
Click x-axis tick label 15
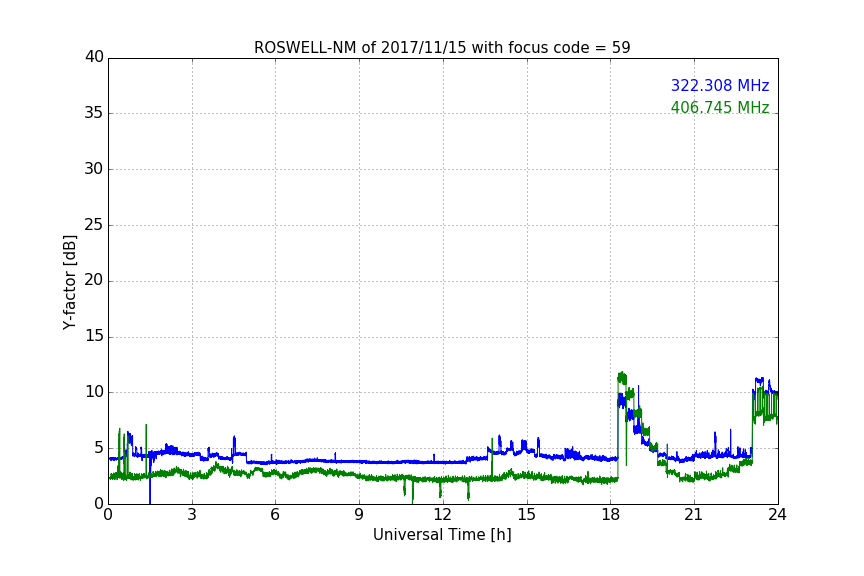point(526,515)
